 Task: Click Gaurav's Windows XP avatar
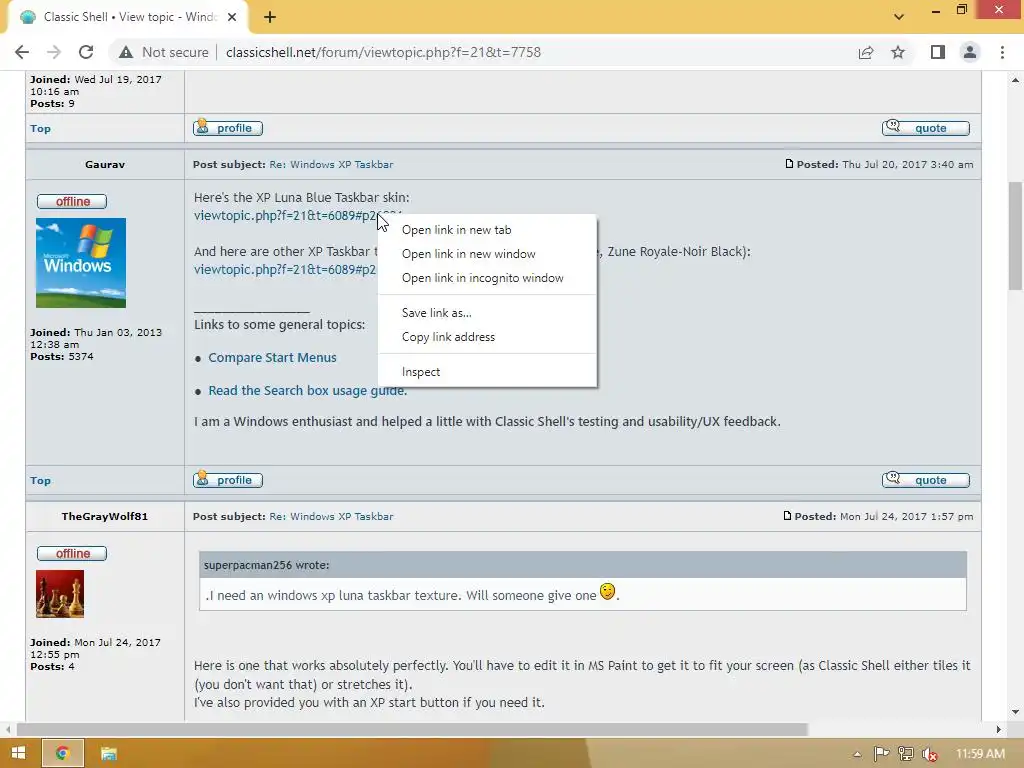[x=81, y=263]
